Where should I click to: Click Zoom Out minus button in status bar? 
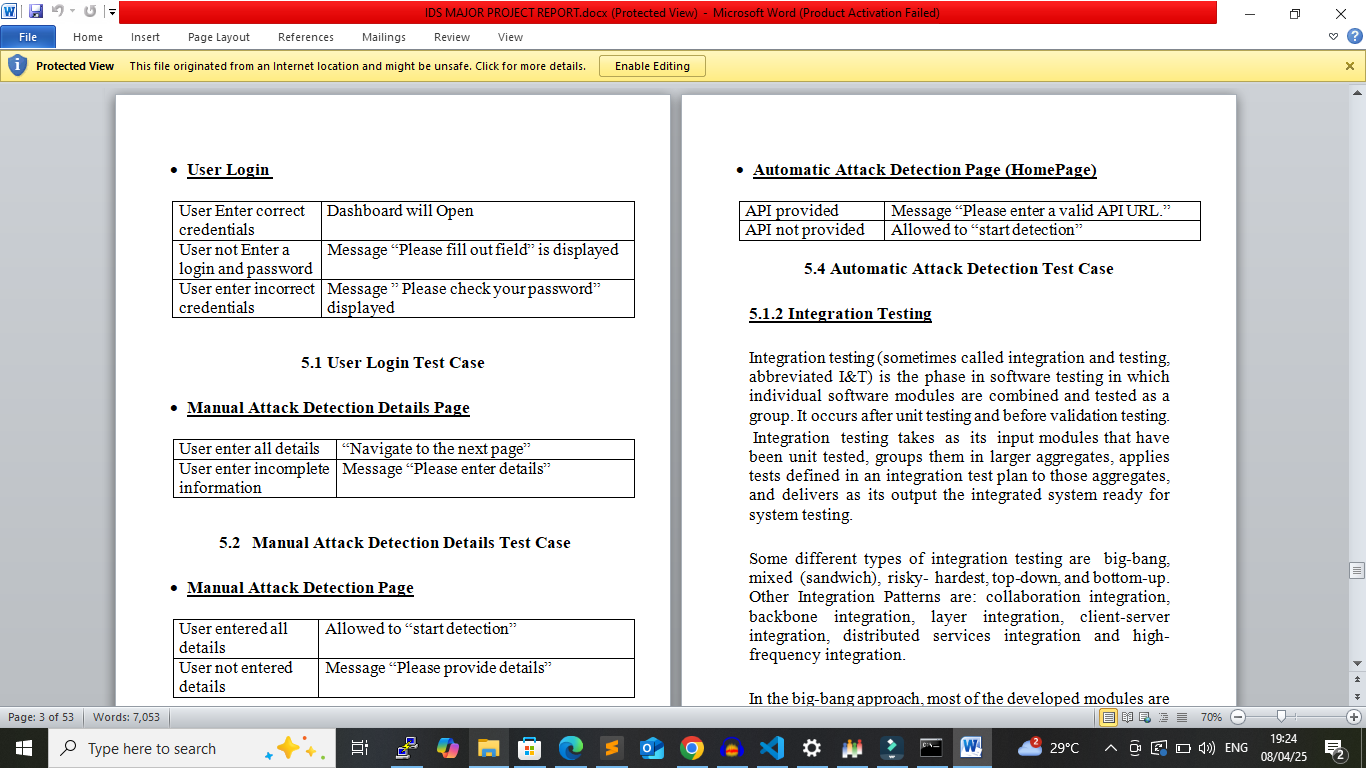click(x=1238, y=717)
